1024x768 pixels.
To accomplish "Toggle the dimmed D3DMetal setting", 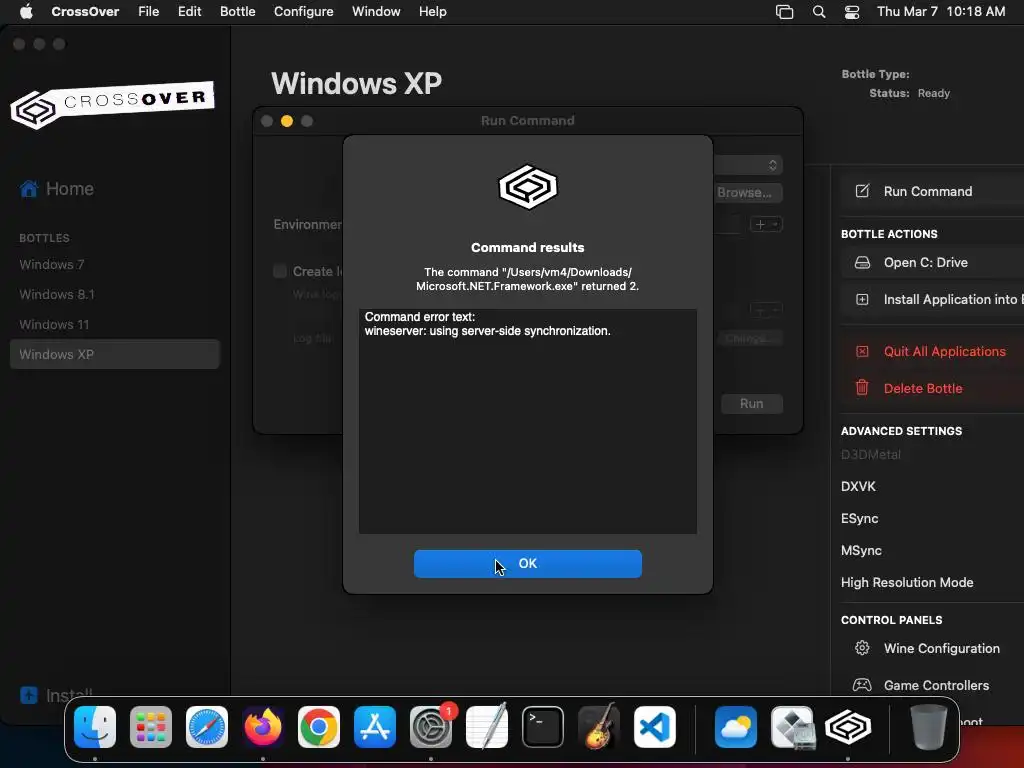I will (x=871, y=455).
